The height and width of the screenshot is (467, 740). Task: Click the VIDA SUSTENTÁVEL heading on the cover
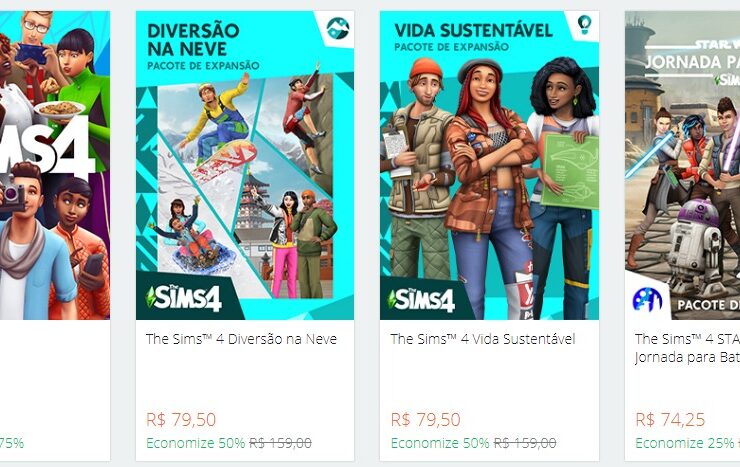pos(473,31)
